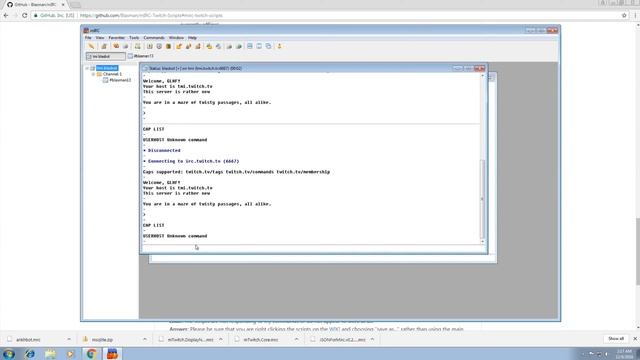Click Show all downloads button
The width and height of the screenshot is (640, 360).
616,339
